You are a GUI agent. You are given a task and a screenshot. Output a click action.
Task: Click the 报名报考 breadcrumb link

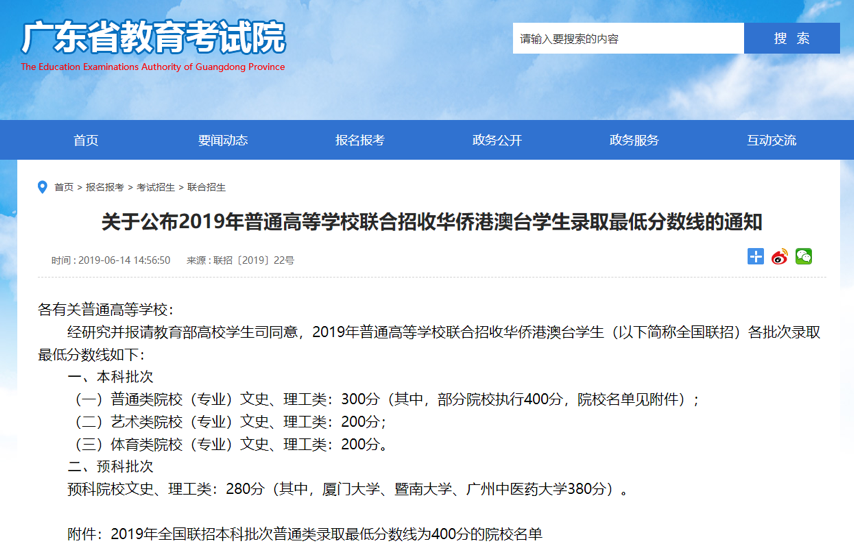(x=105, y=187)
